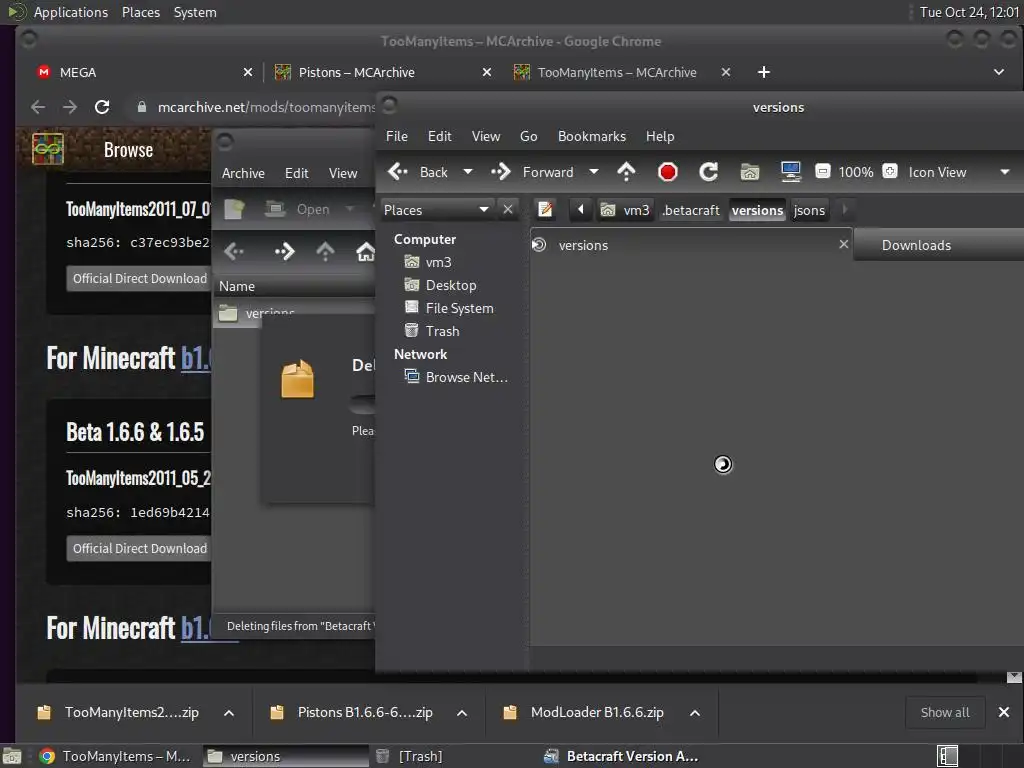
Task: Open the Help menu
Action: pyautogui.click(x=660, y=136)
